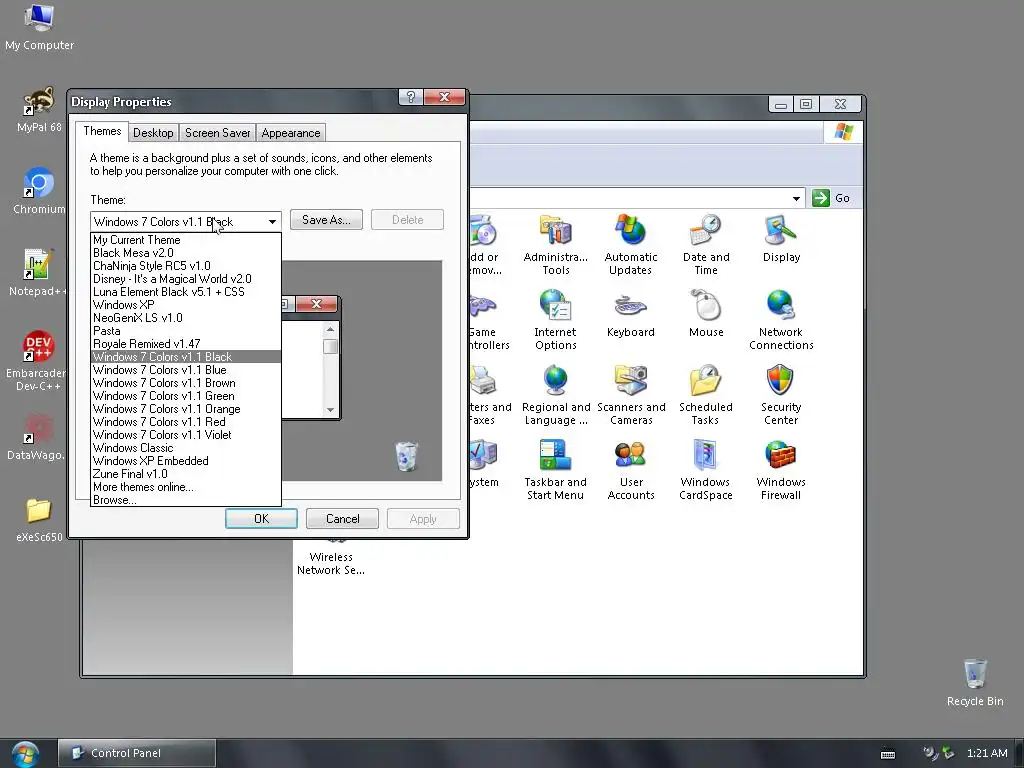Open Taskbar and Start Menu icon
This screenshot has height=768, width=1024.
(556, 470)
